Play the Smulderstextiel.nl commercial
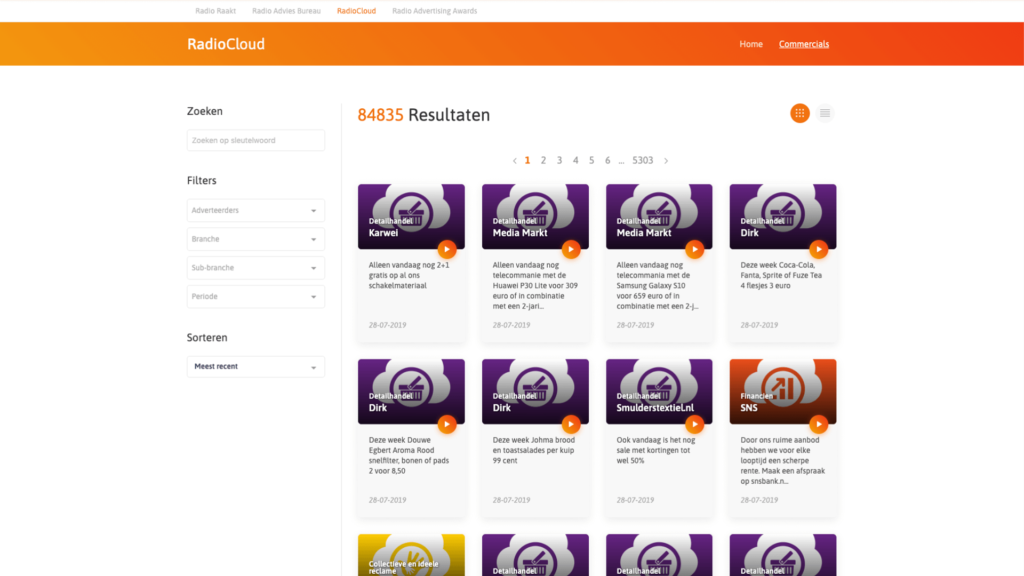The height and width of the screenshot is (576, 1024). pos(695,424)
